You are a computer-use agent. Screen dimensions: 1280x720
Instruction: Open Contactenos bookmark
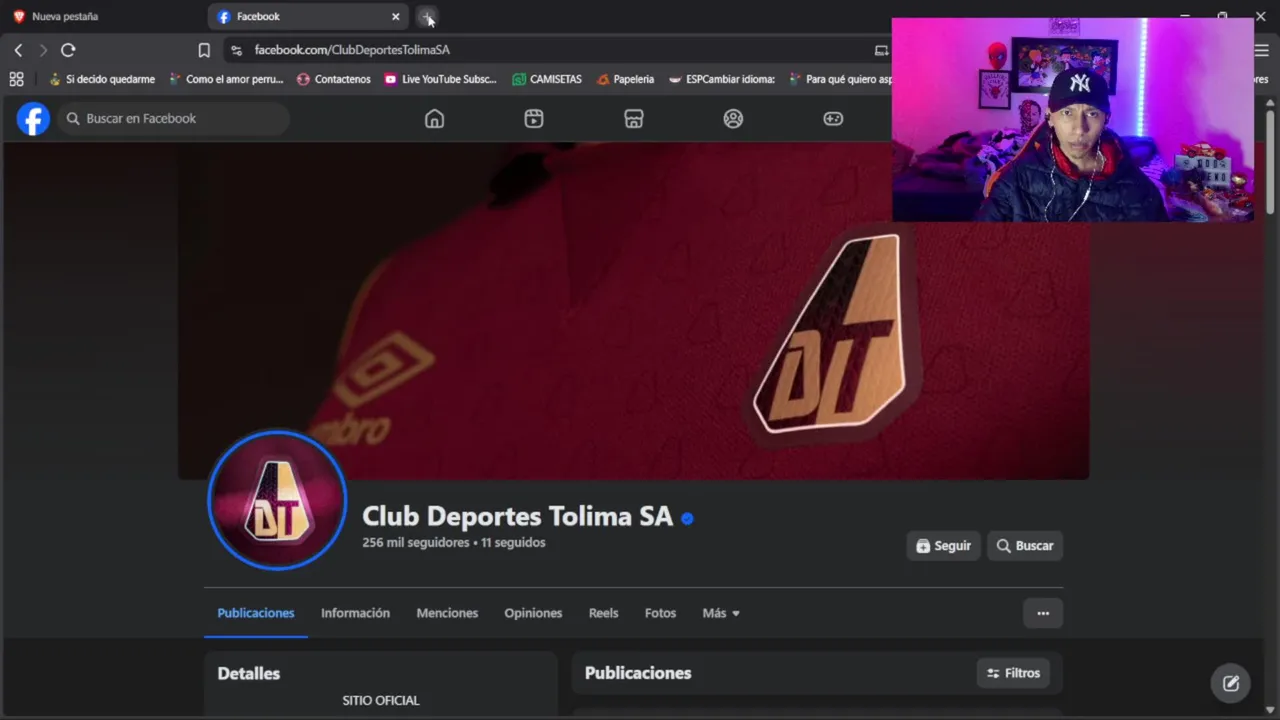coord(334,79)
